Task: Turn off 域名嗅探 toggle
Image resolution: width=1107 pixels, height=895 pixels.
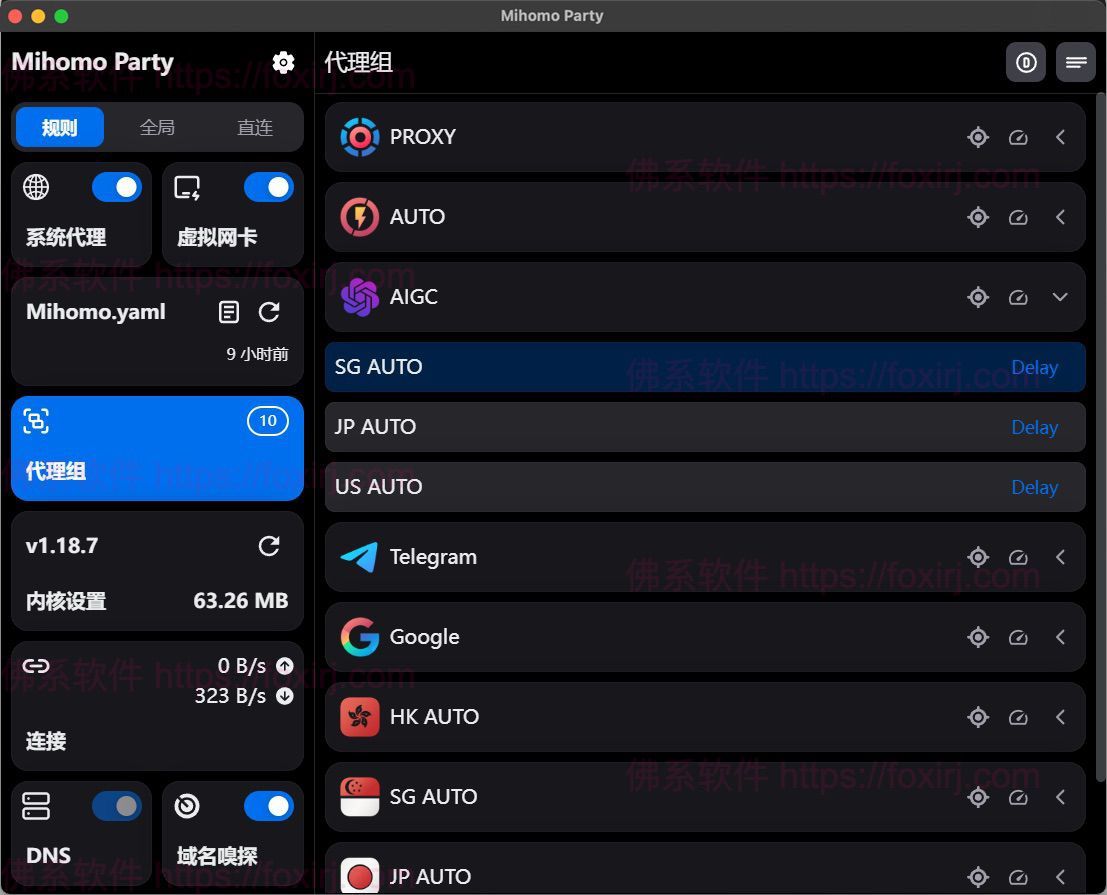Action: point(268,806)
